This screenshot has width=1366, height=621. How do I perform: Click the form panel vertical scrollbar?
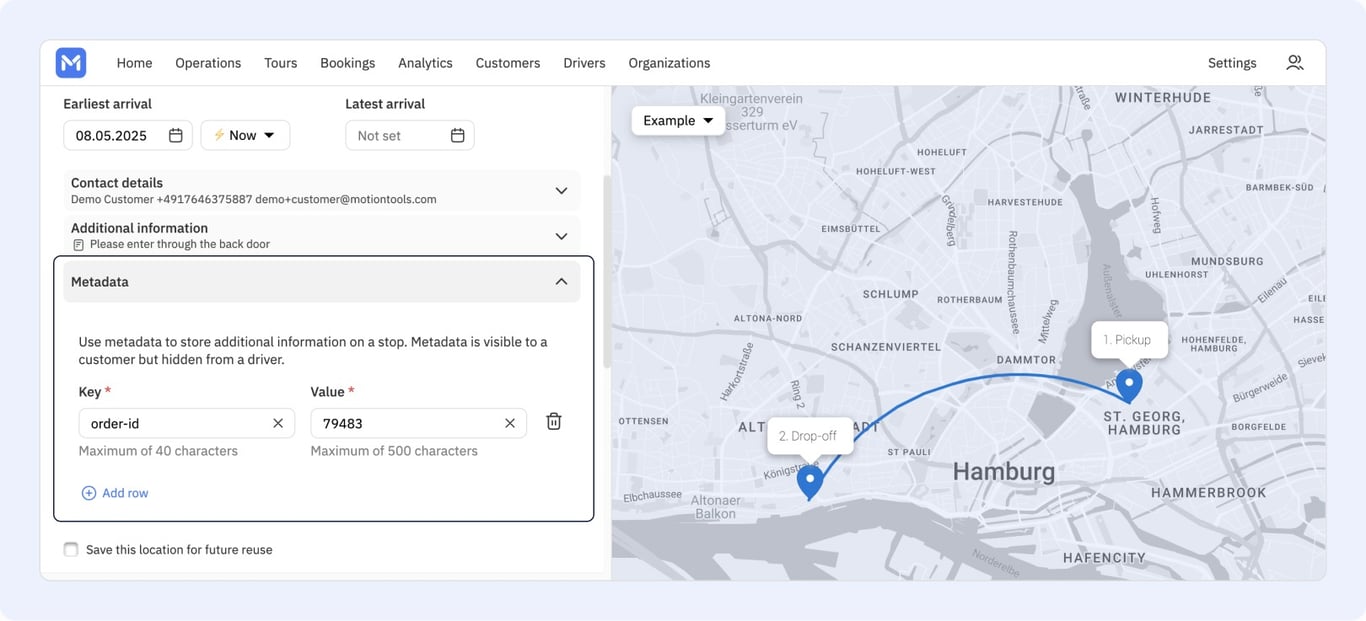tap(606, 272)
